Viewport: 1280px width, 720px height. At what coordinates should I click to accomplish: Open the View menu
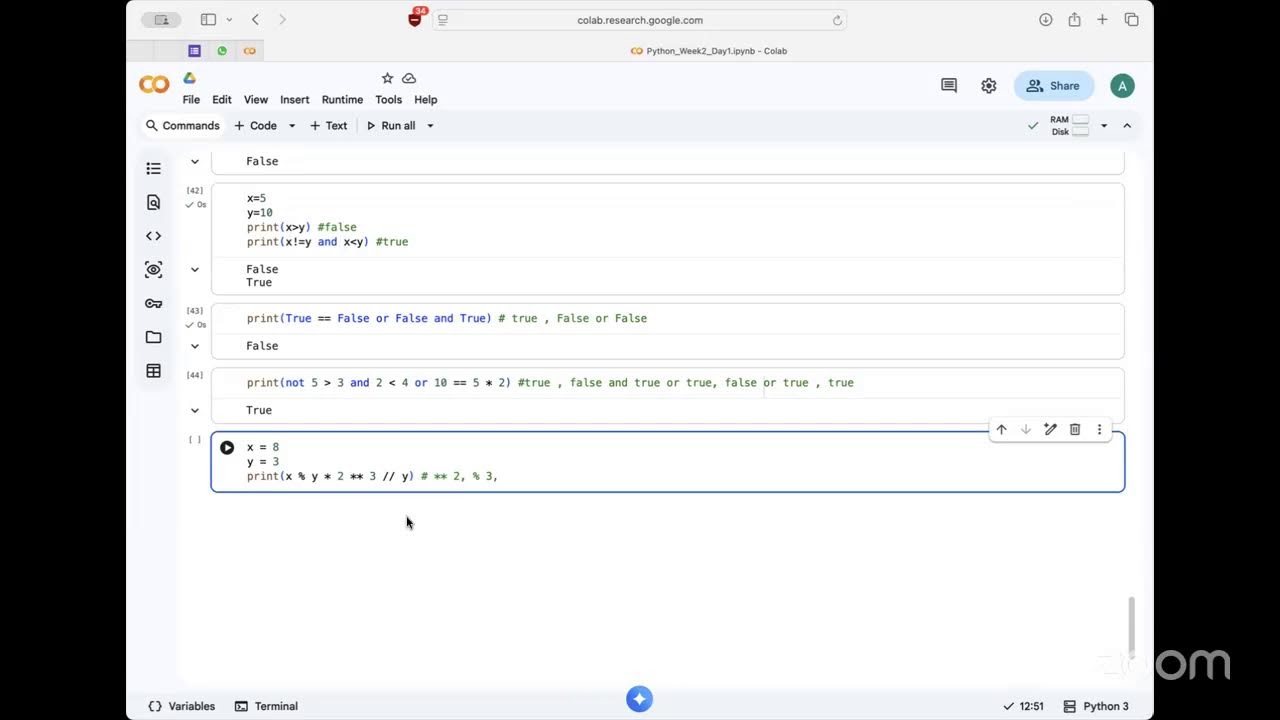point(256,100)
